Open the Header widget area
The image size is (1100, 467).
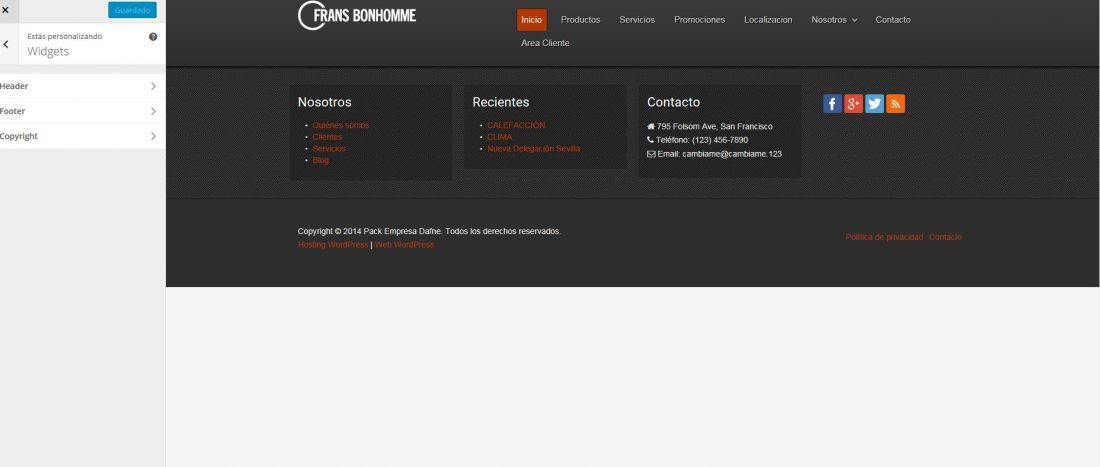tap(83, 86)
